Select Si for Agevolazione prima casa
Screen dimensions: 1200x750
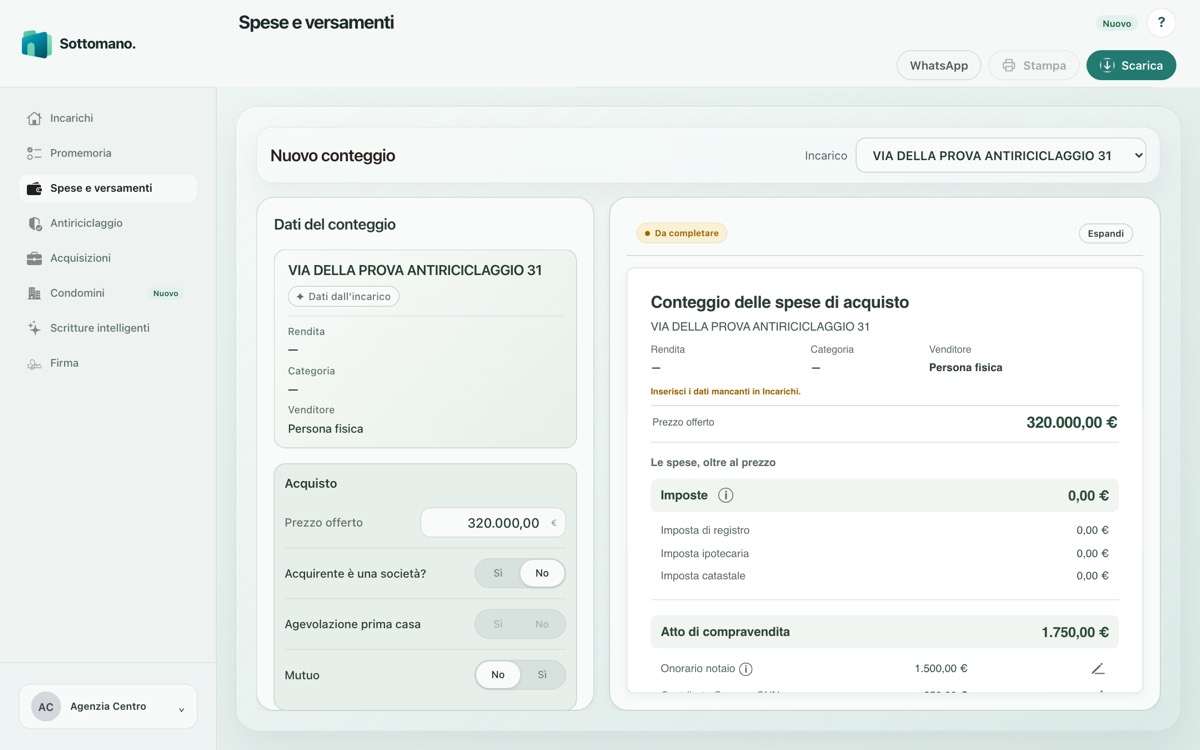498,624
